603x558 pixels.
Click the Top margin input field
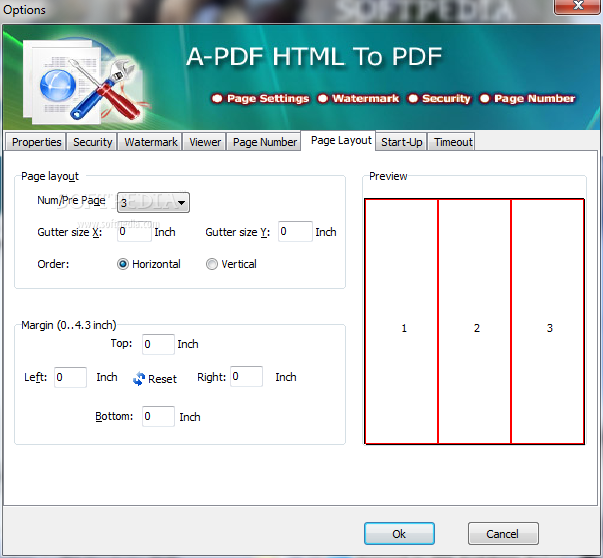coord(158,344)
